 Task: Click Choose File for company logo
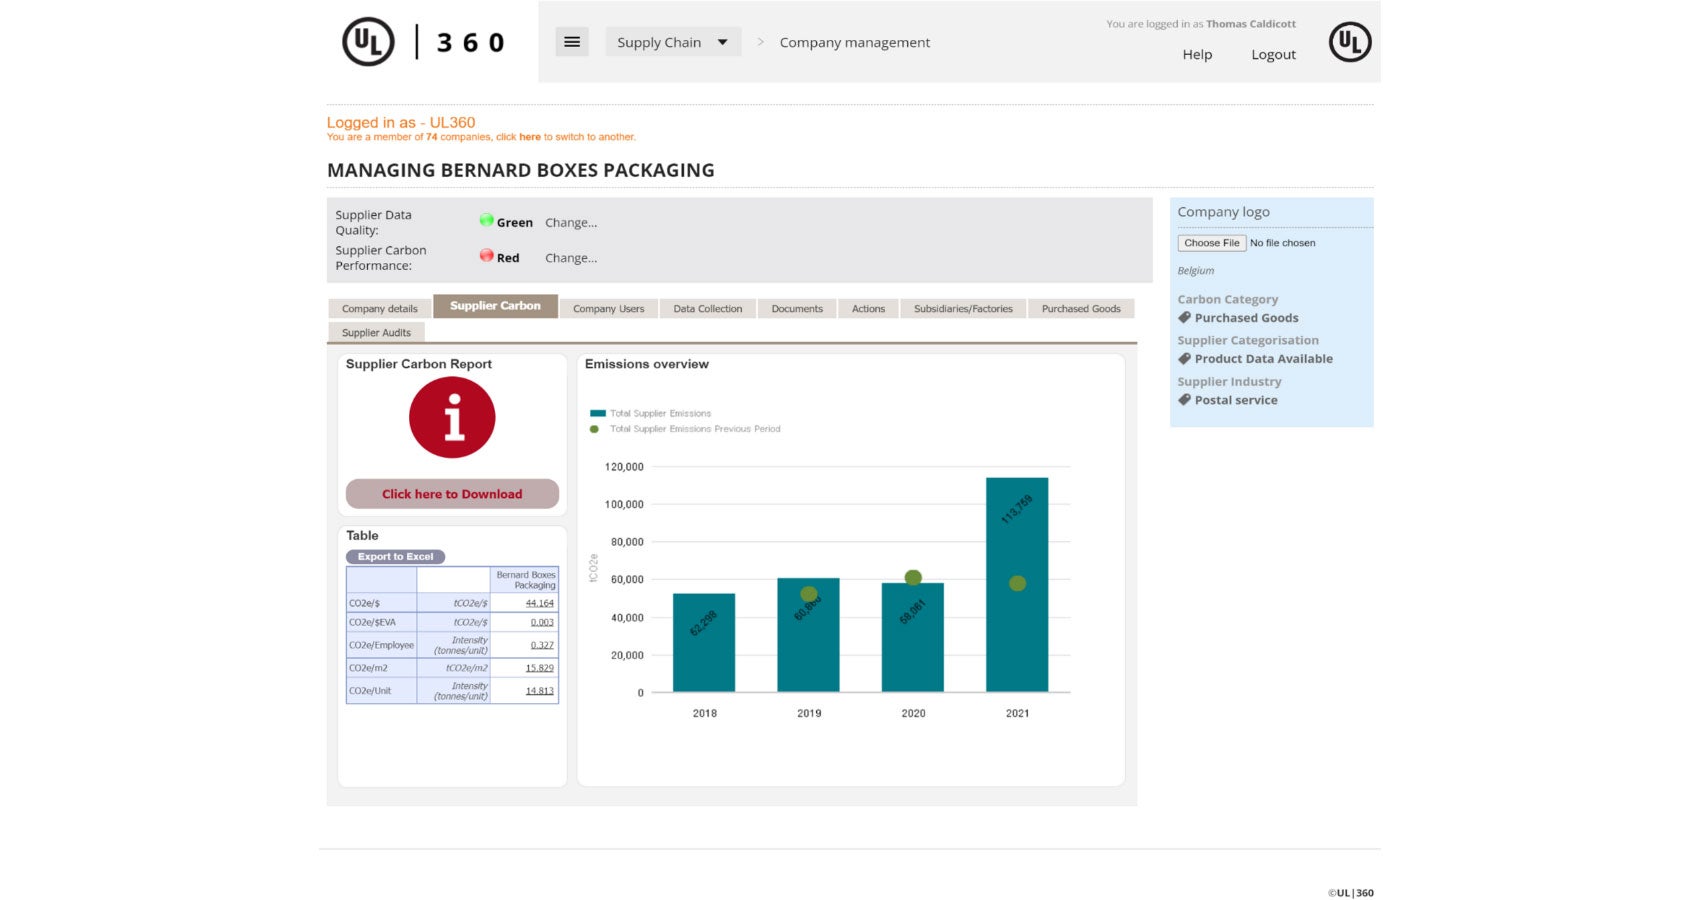(x=1211, y=243)
